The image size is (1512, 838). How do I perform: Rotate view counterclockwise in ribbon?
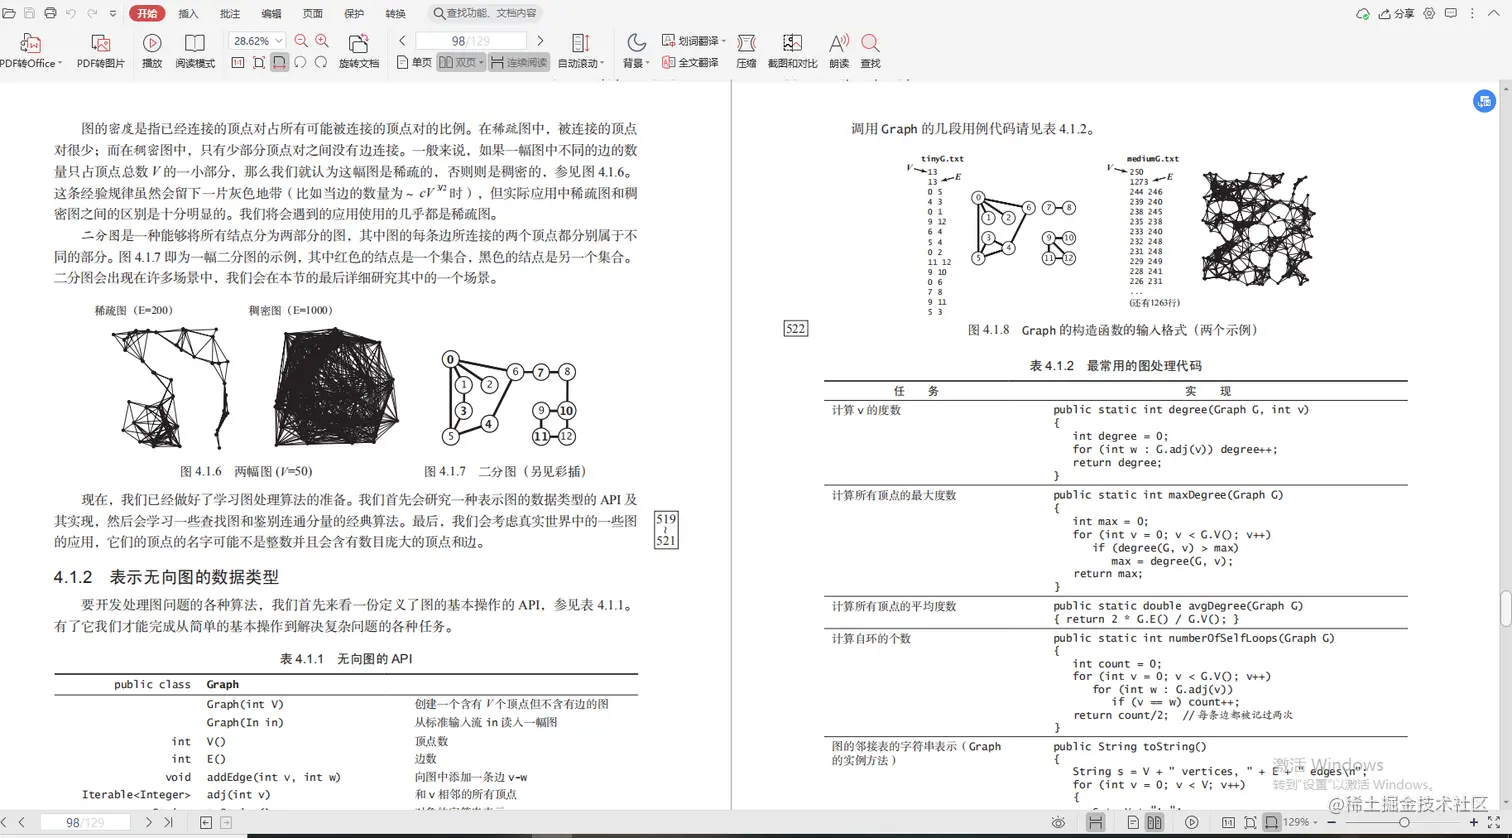[300, 62]
